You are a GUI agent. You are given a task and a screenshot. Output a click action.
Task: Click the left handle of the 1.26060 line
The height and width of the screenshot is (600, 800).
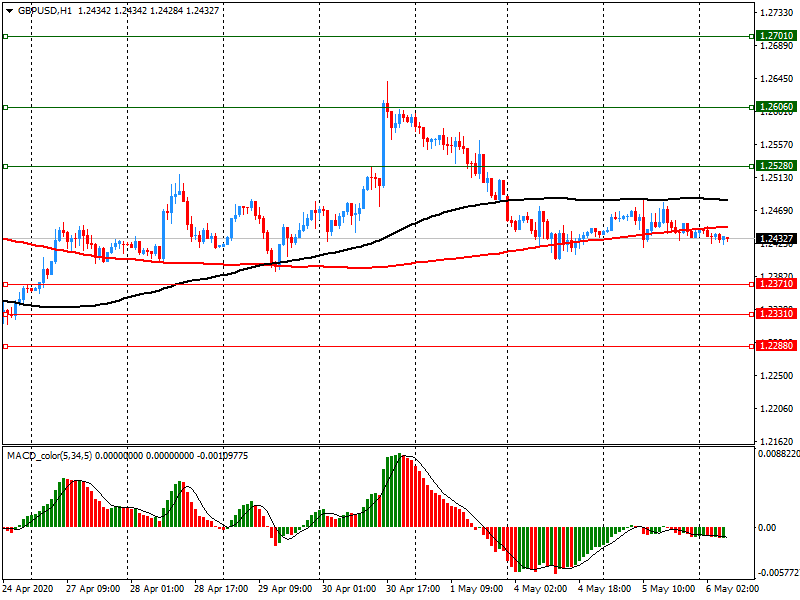6,108
